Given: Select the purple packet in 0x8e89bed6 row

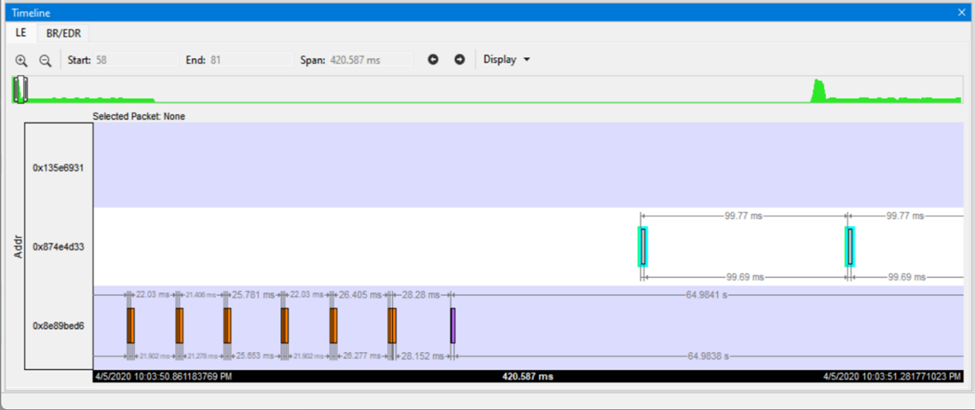Looking at the screenshot, I should click(453, 325).
